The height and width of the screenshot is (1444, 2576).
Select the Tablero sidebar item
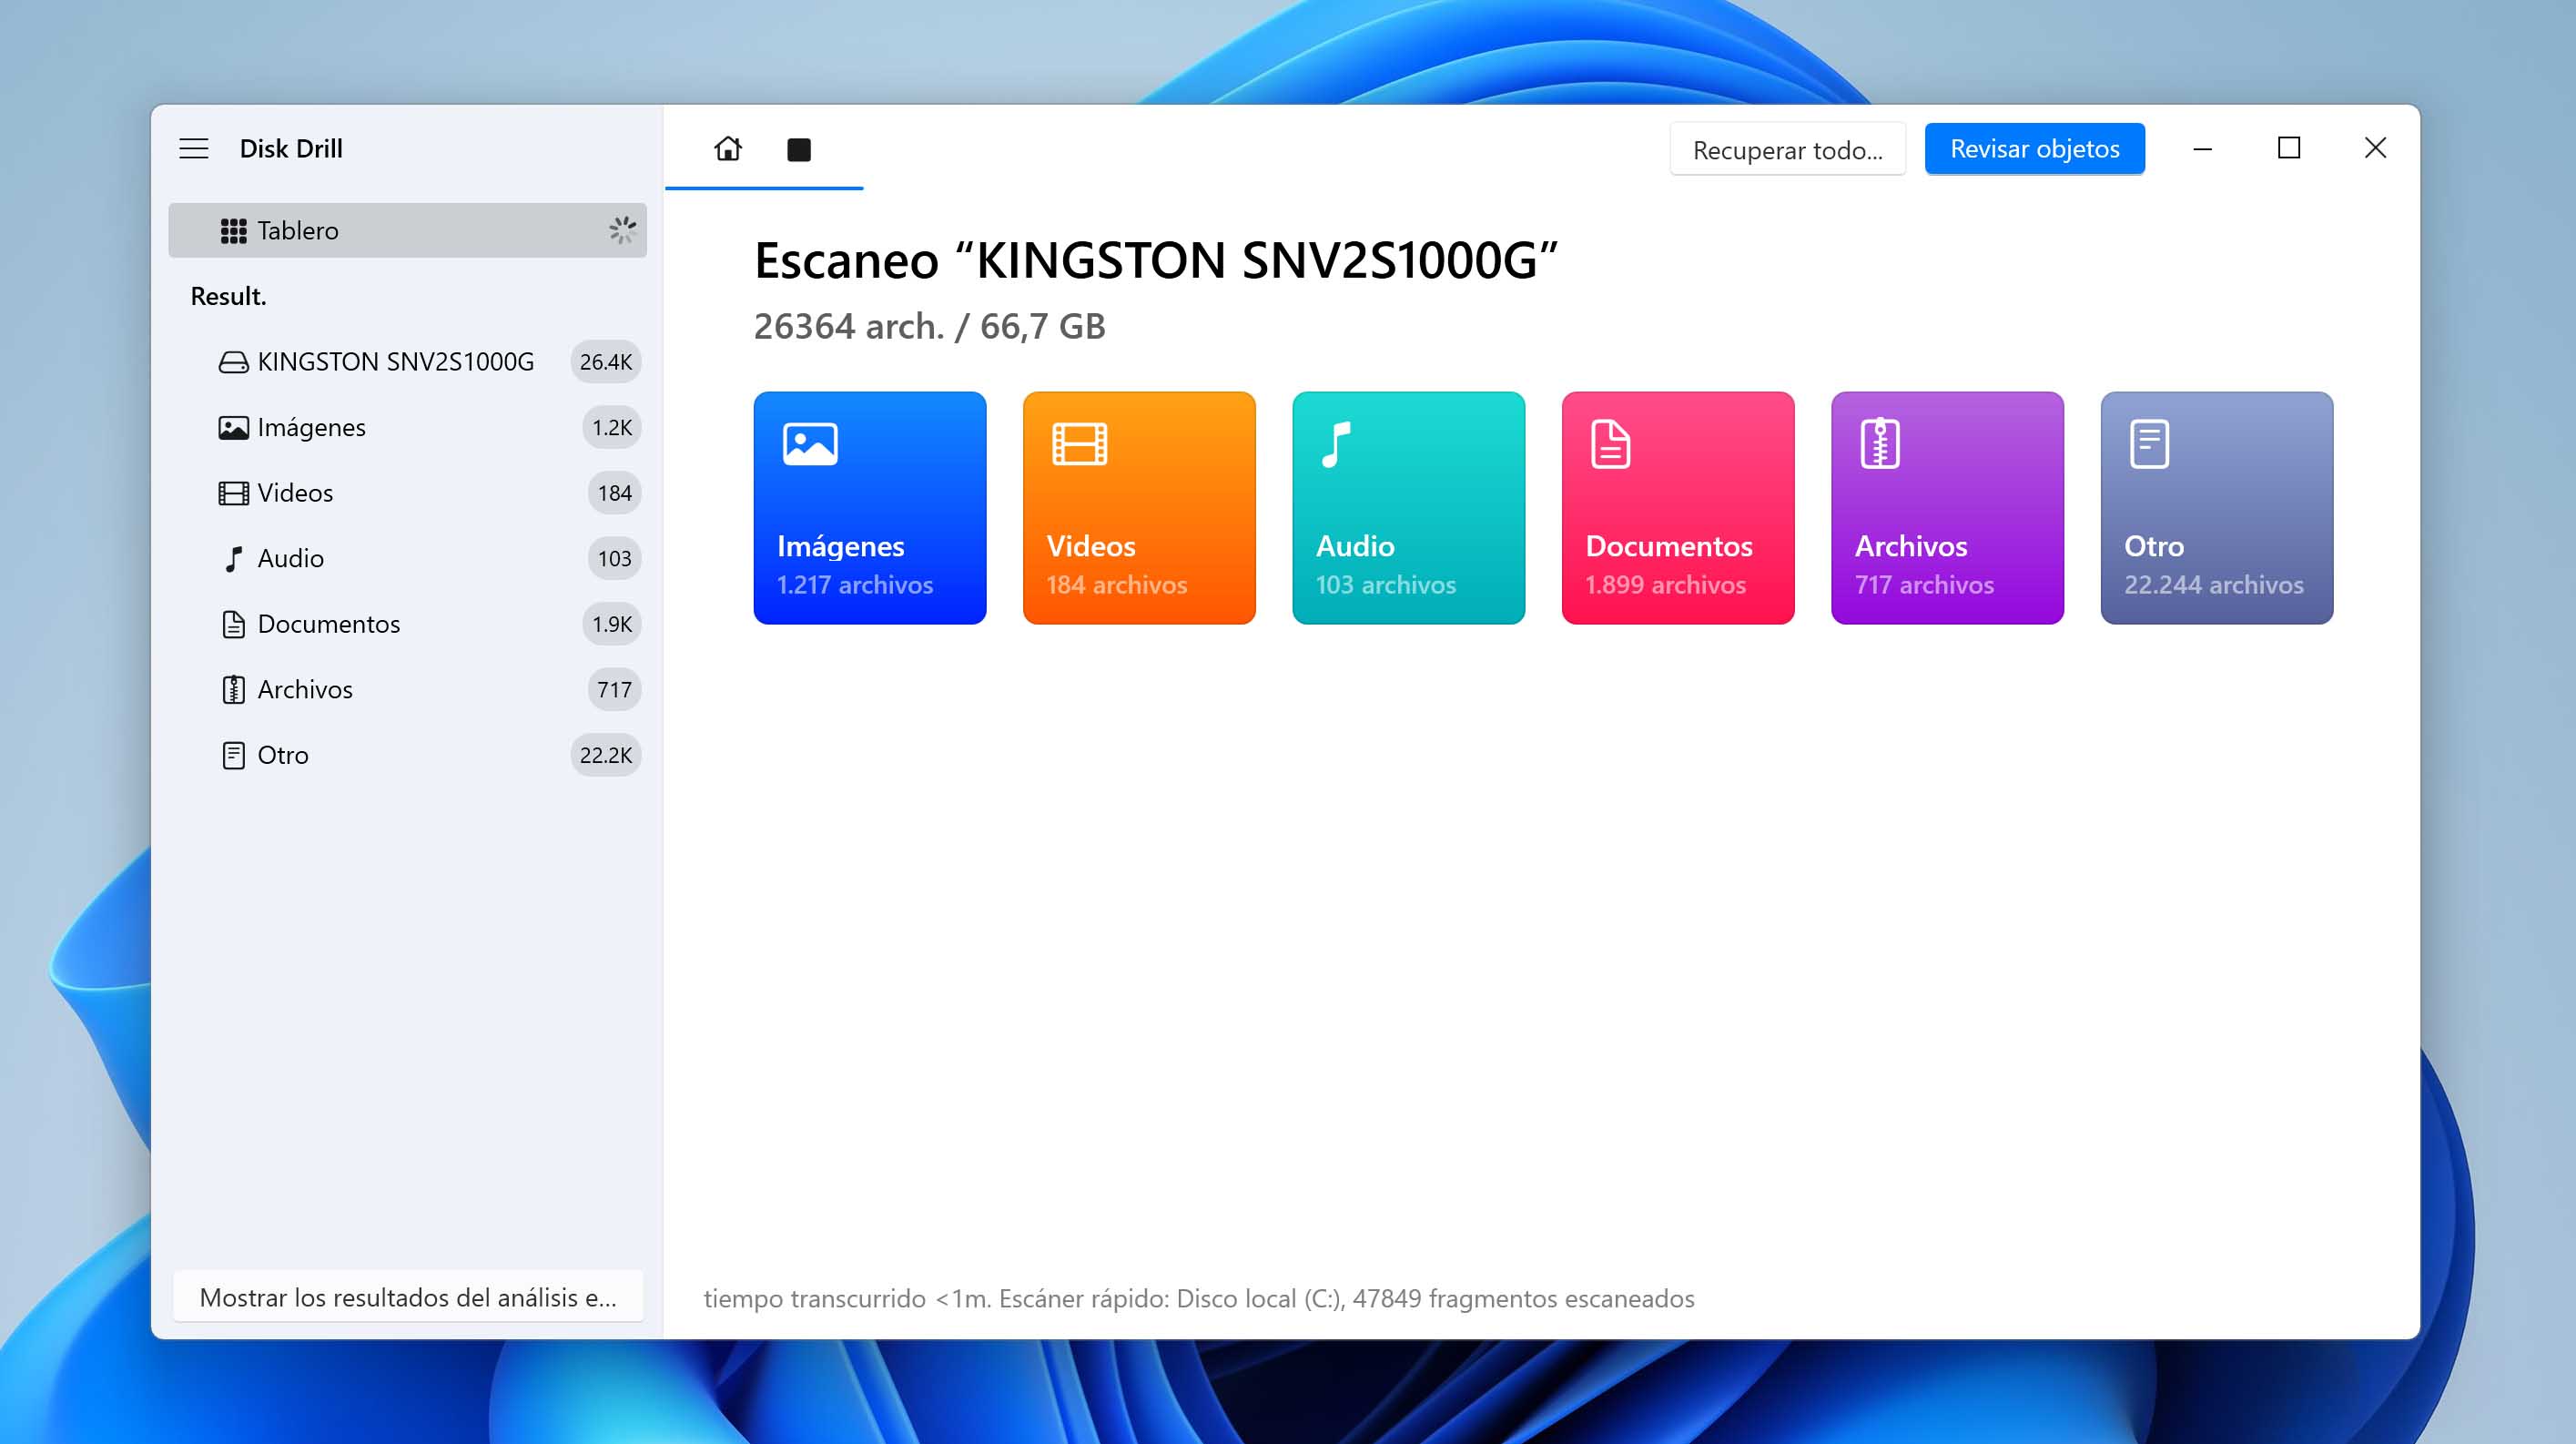[407, 231]
